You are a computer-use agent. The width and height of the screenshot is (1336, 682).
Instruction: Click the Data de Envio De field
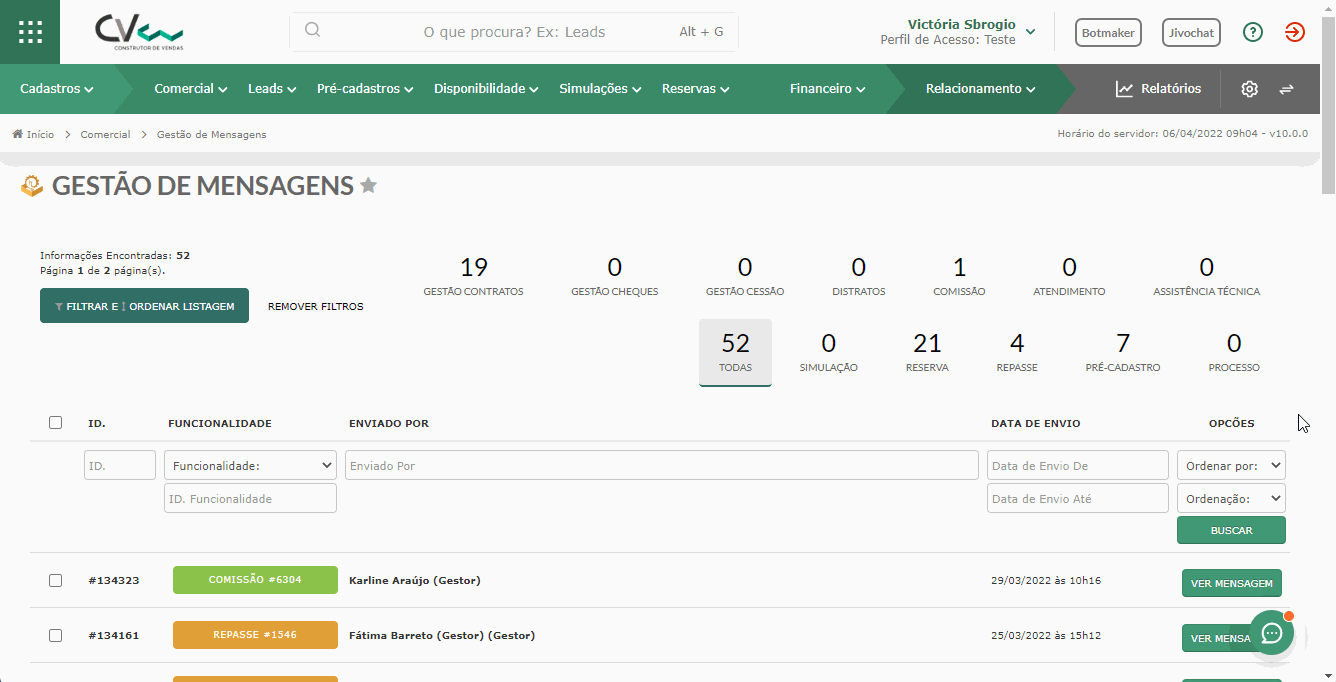(x=1078, y=465)
